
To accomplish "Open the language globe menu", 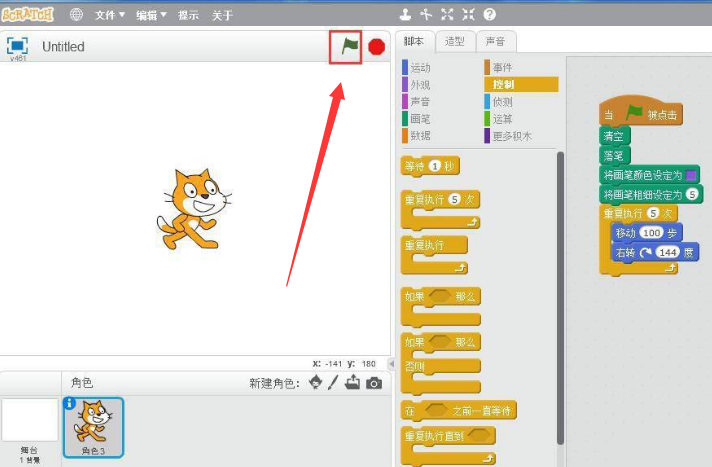I will coord(76,15).
